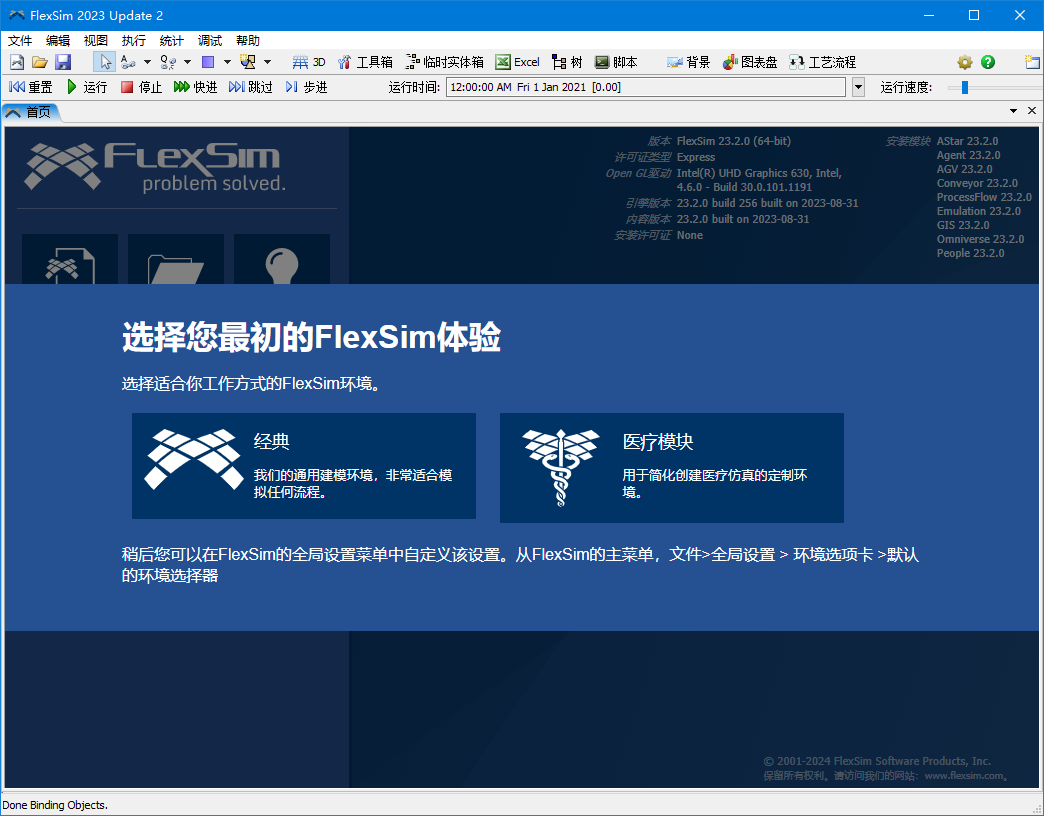
Task: Expand the selection square dropdown arrow
Action: (x=227, y=63)
